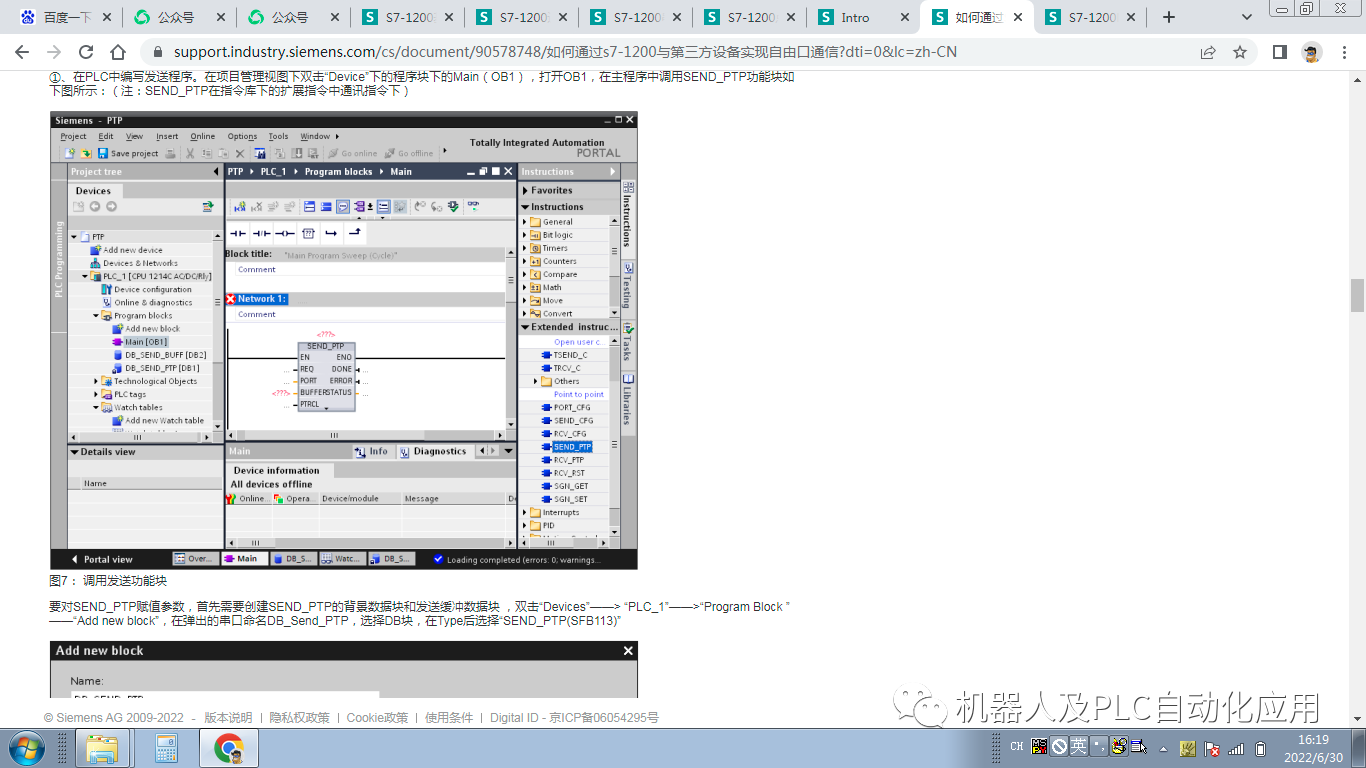1366x768 pixels.
Task: Click the Open project icon in TIA Portal toolbar
Action: coord(85,153)
